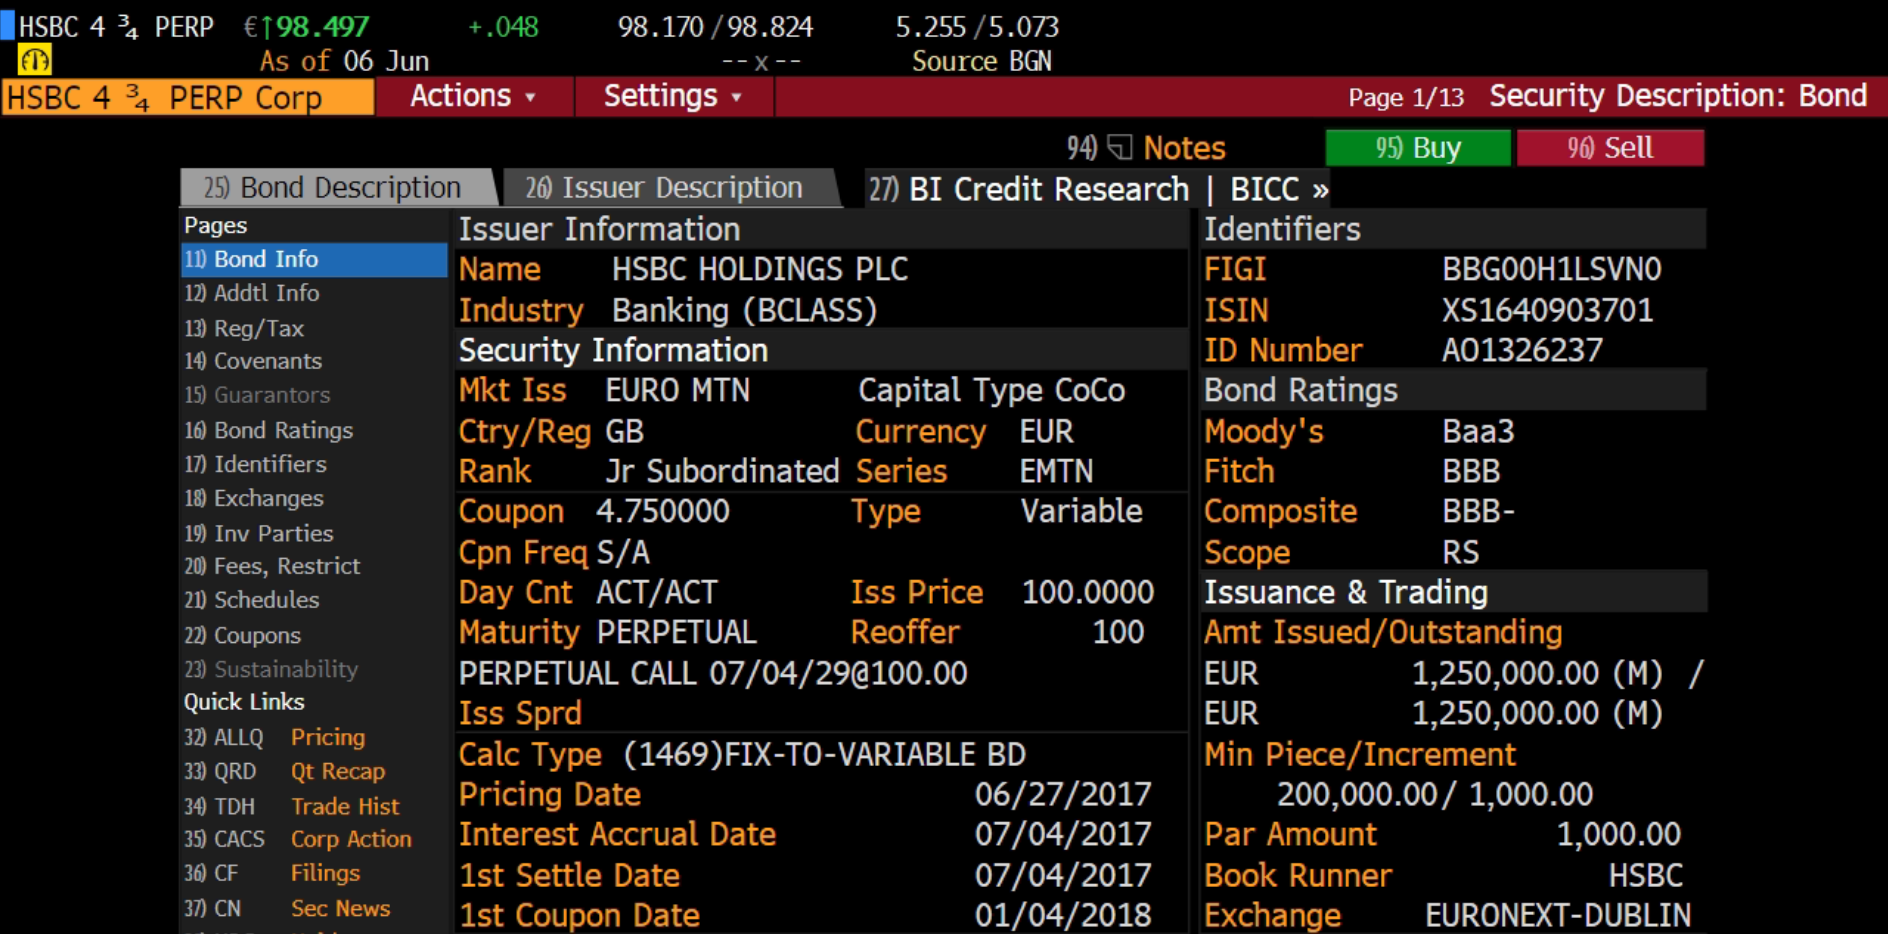Click the PERPETUAL CALL 07/04/29@100.00 line
Image resolution: width=1888 pixels, height=934 pixels.
(713, 673)
